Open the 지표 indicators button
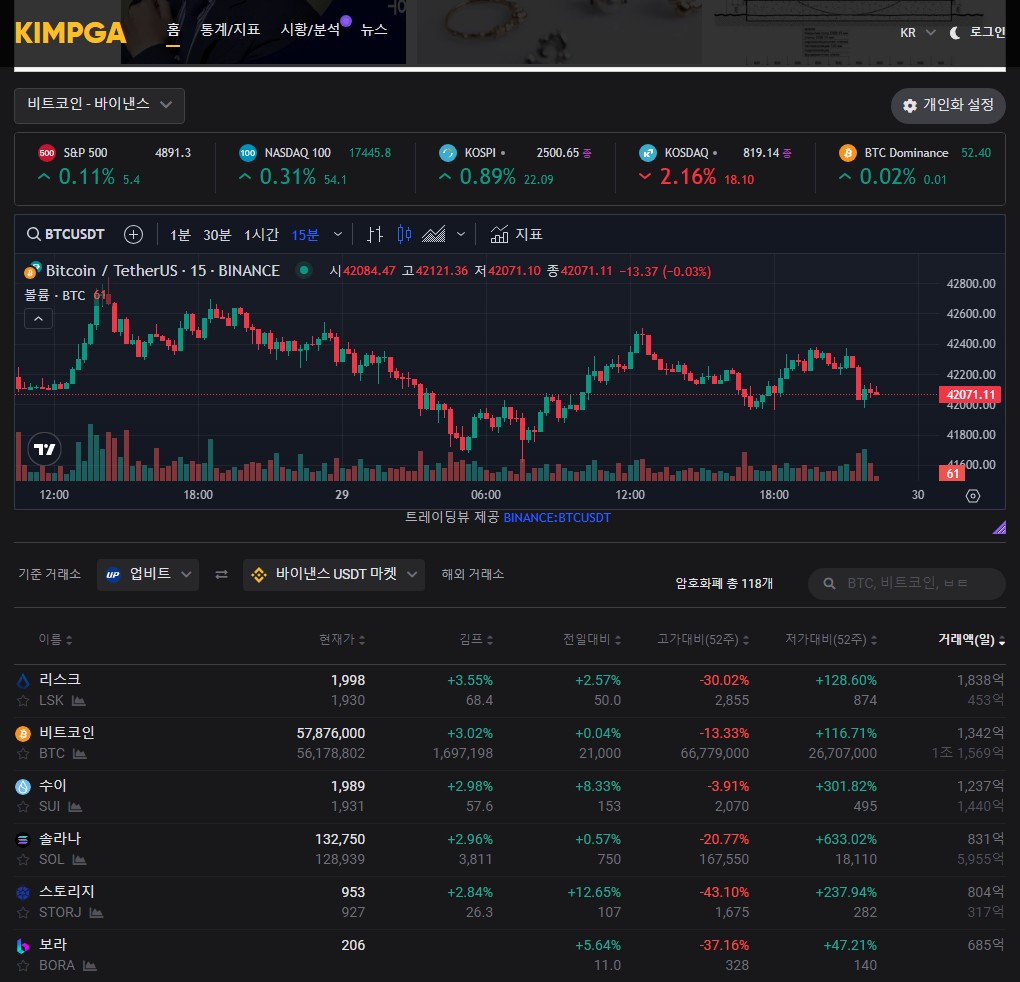Image resolution: width=1020 pixels, height=982 pixels. (x=517, y=234)
